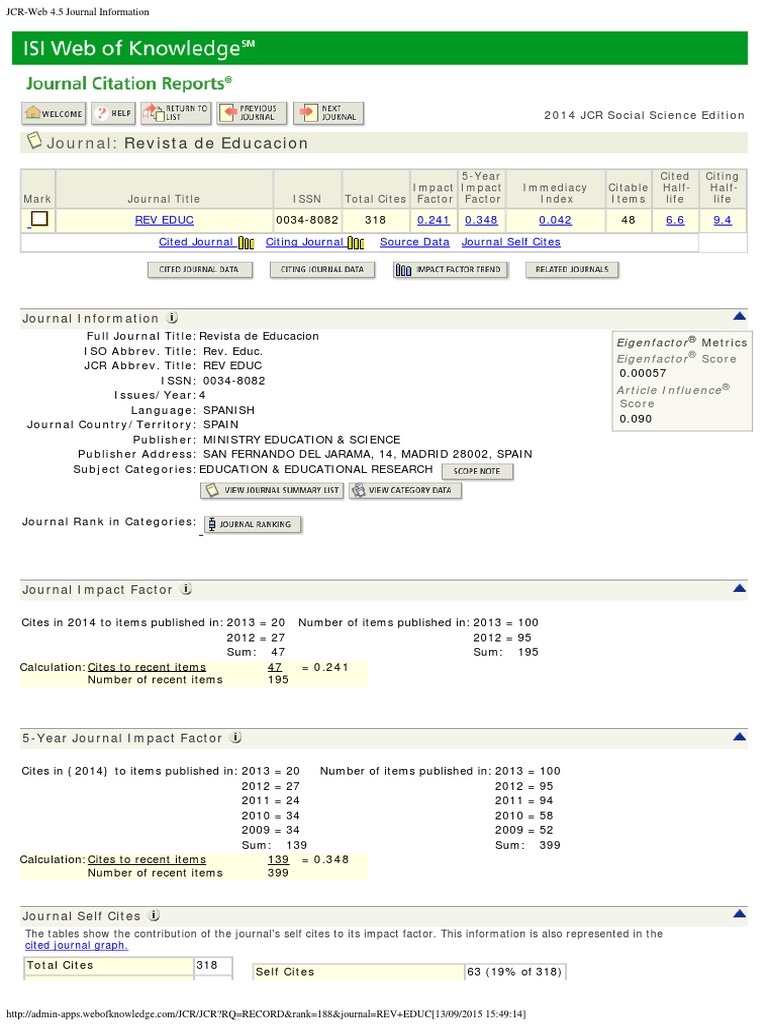768x1024 pixels.
Task: Click 5-Year Impact Factor value 0.348
Action: click(x=481, y=221)
